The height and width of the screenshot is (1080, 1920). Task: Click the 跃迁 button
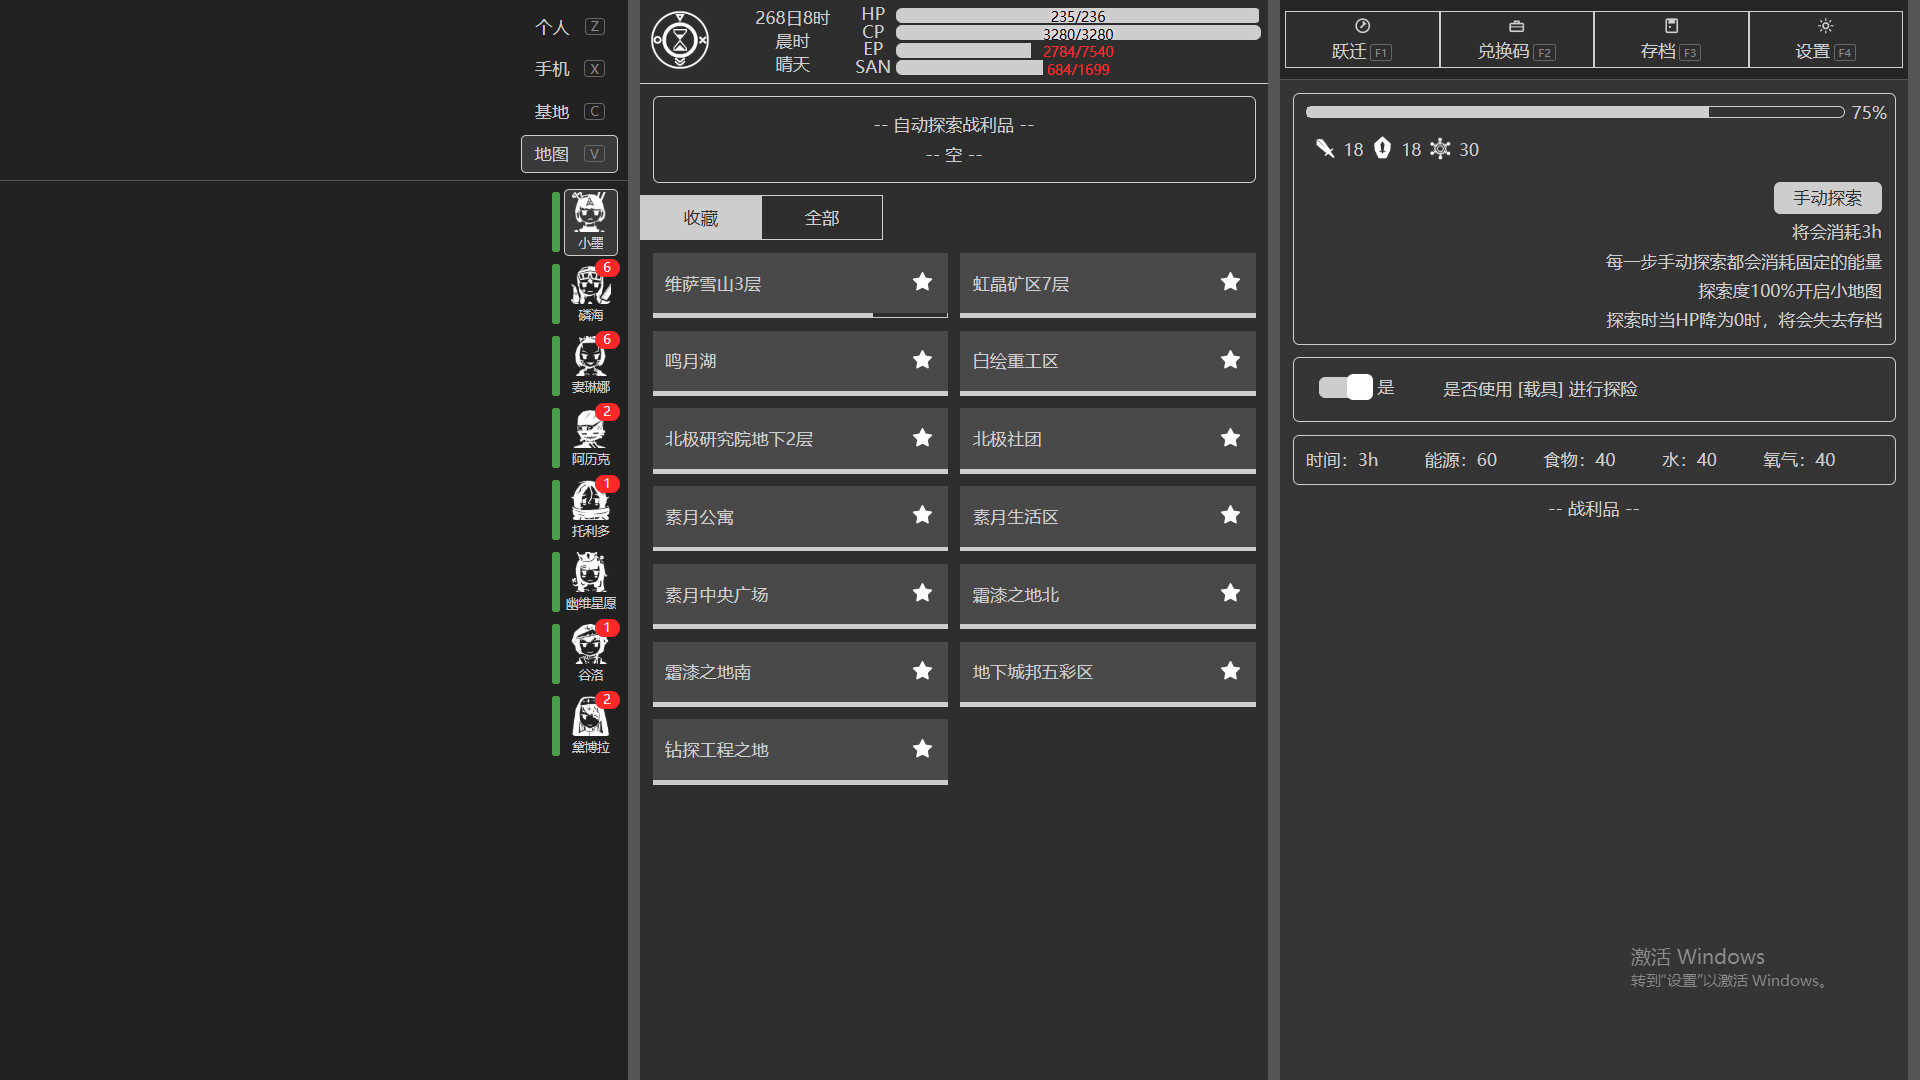1362,40
